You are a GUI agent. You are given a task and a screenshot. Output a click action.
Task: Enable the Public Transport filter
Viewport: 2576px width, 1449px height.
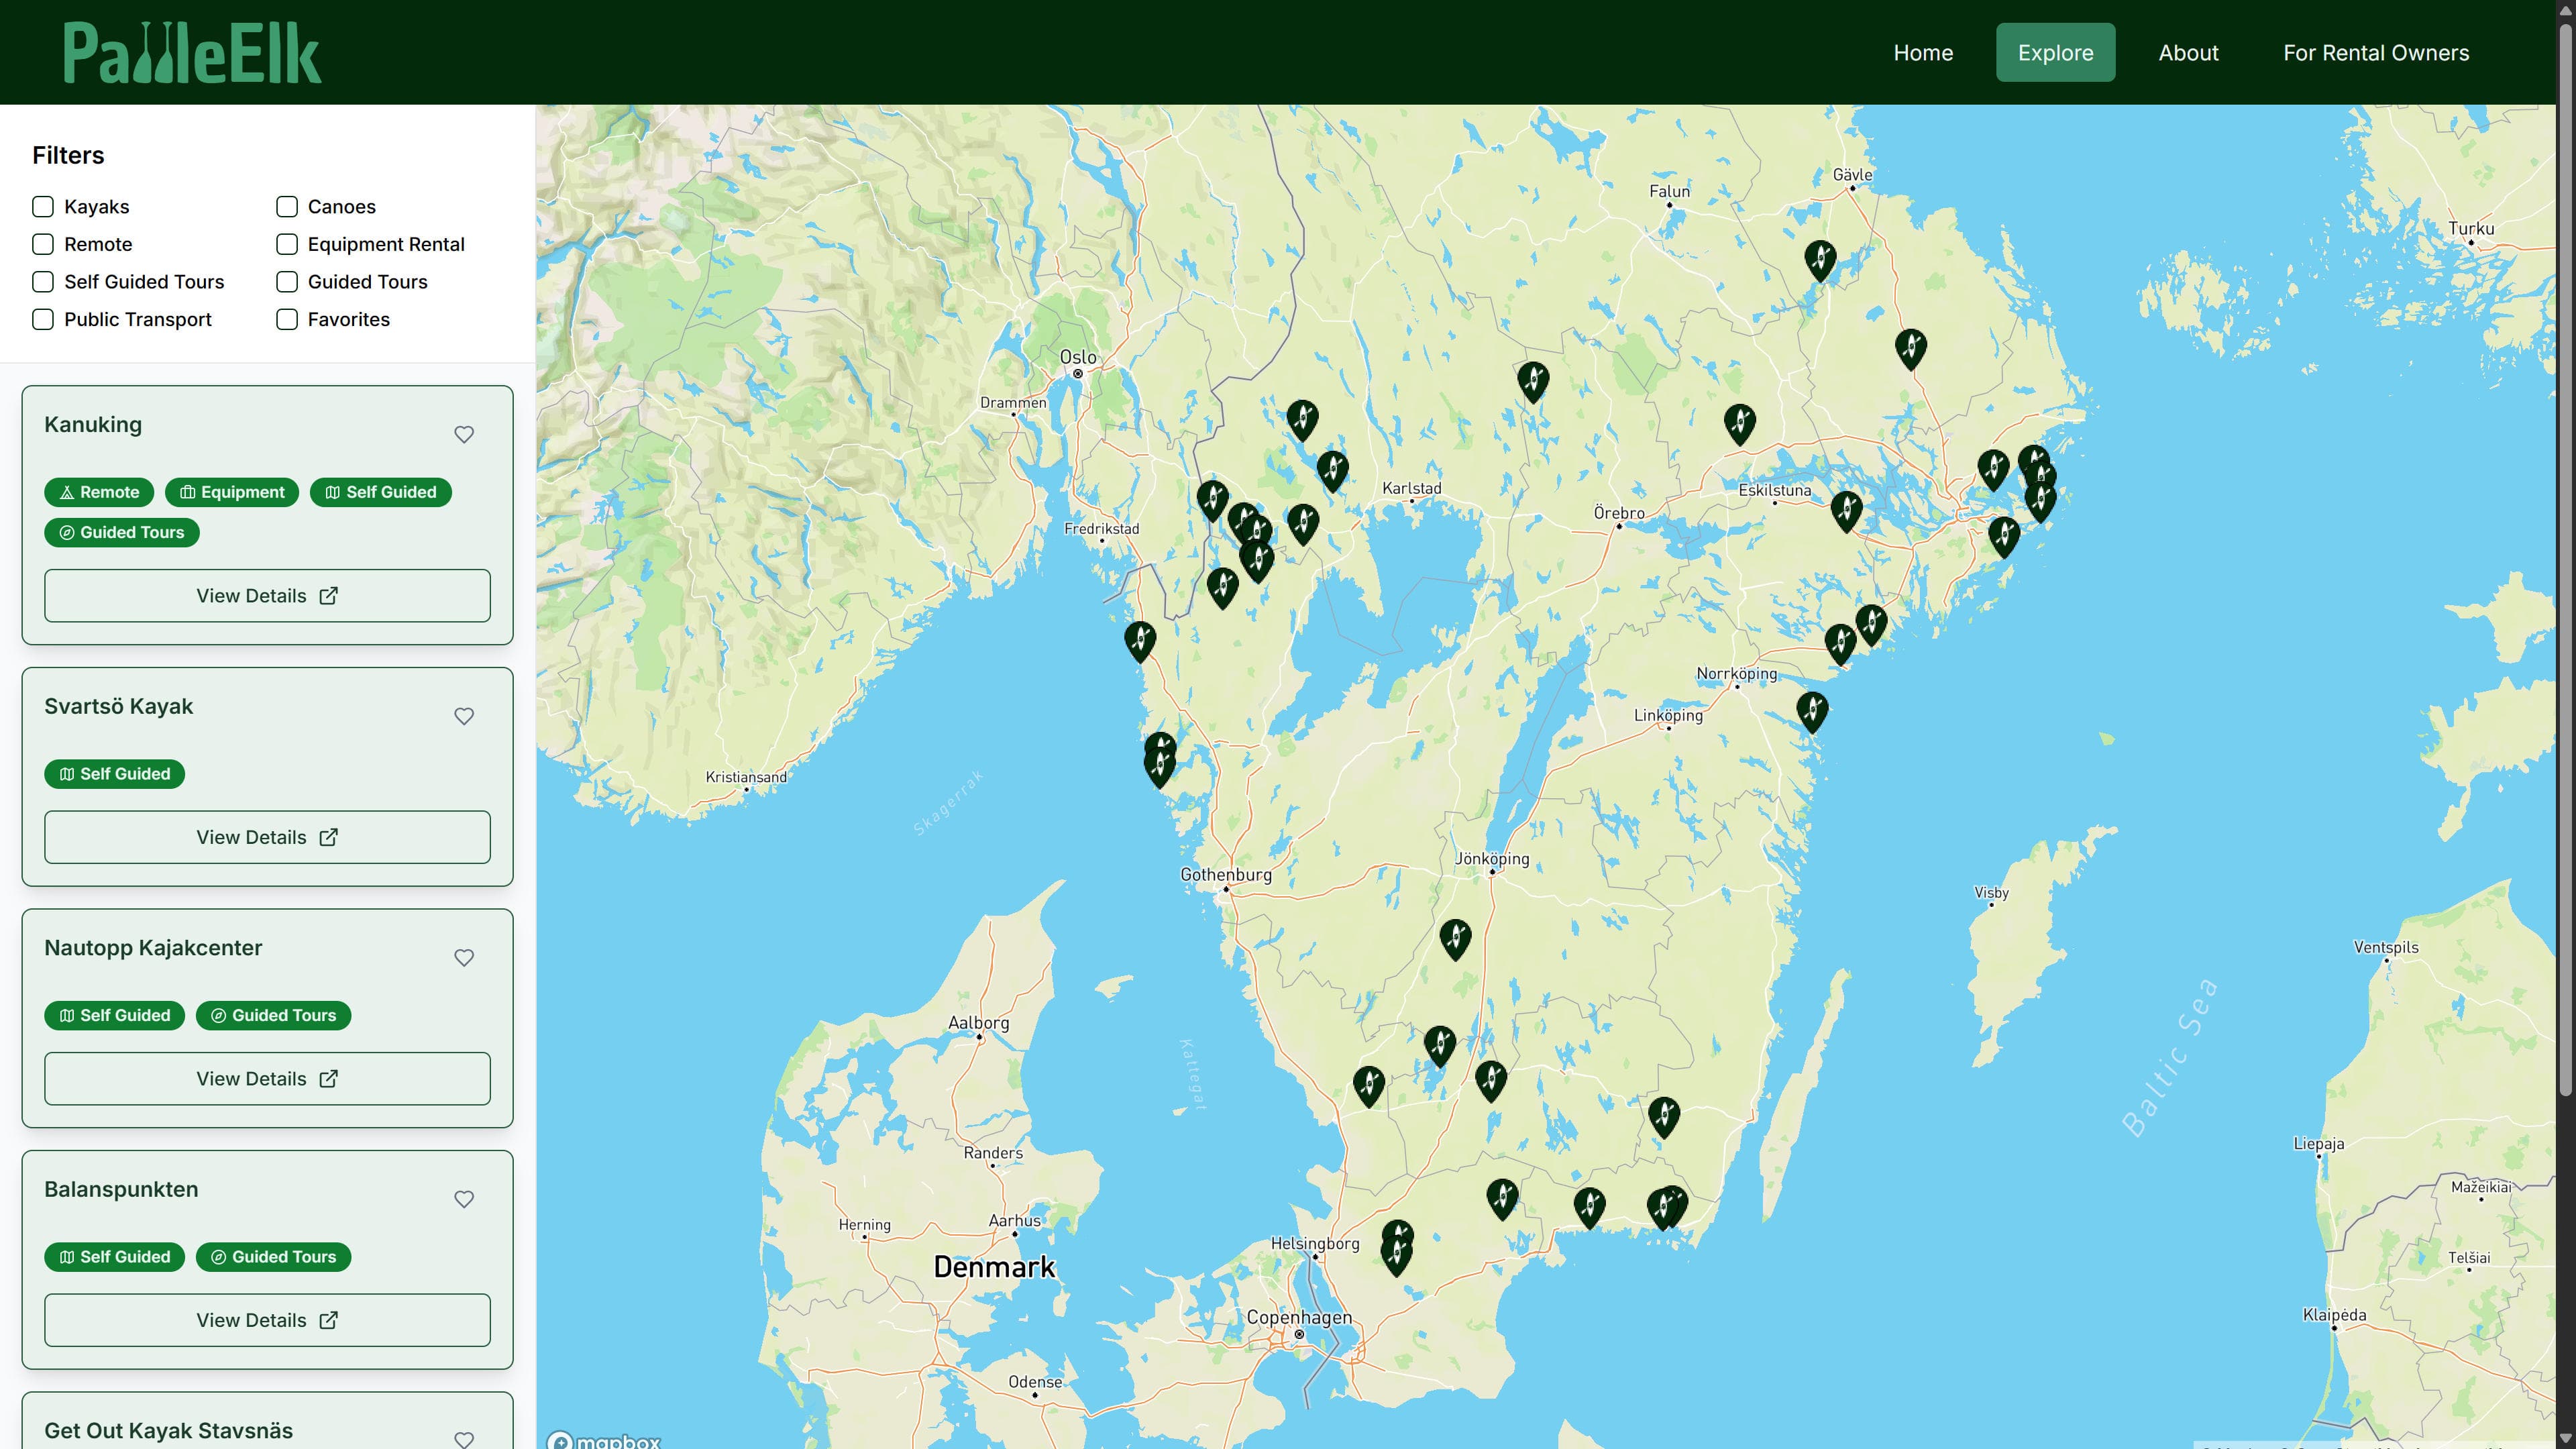43,319
